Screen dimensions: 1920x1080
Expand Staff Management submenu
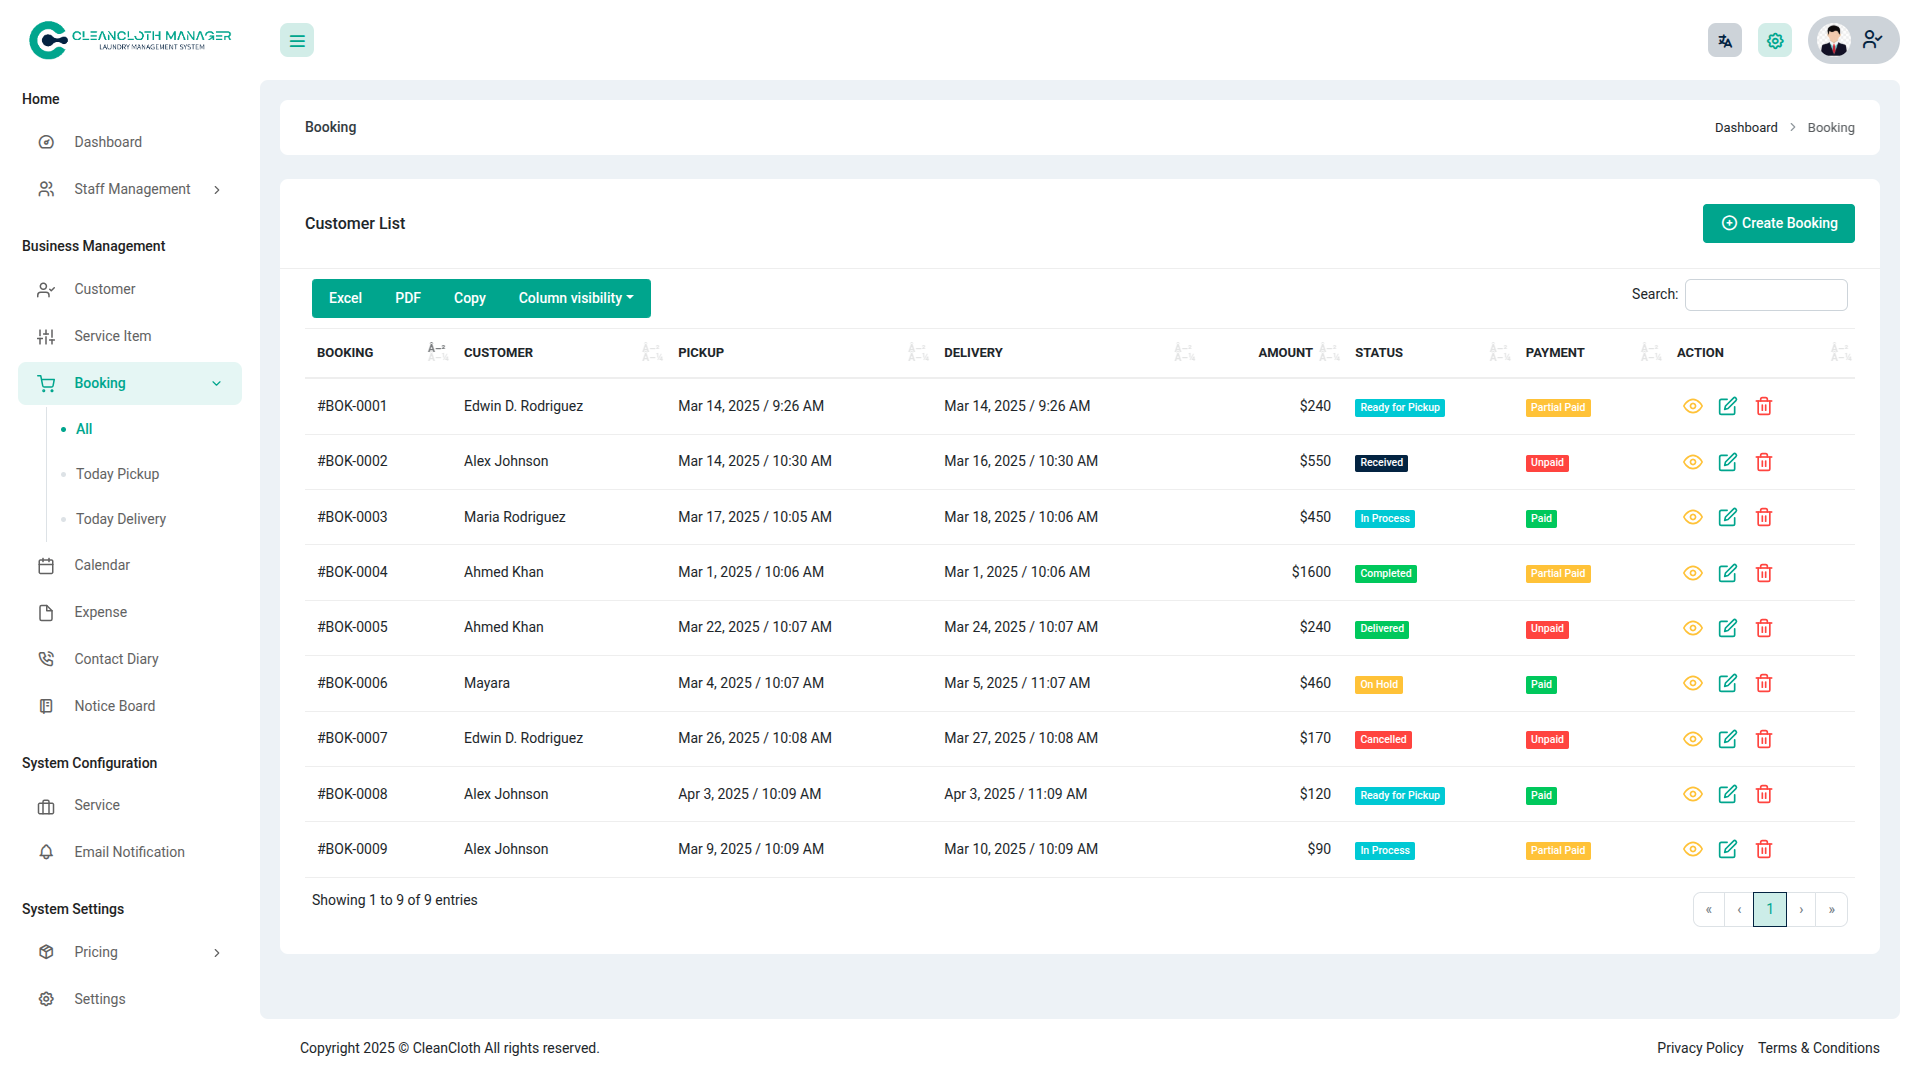[130, 189]
